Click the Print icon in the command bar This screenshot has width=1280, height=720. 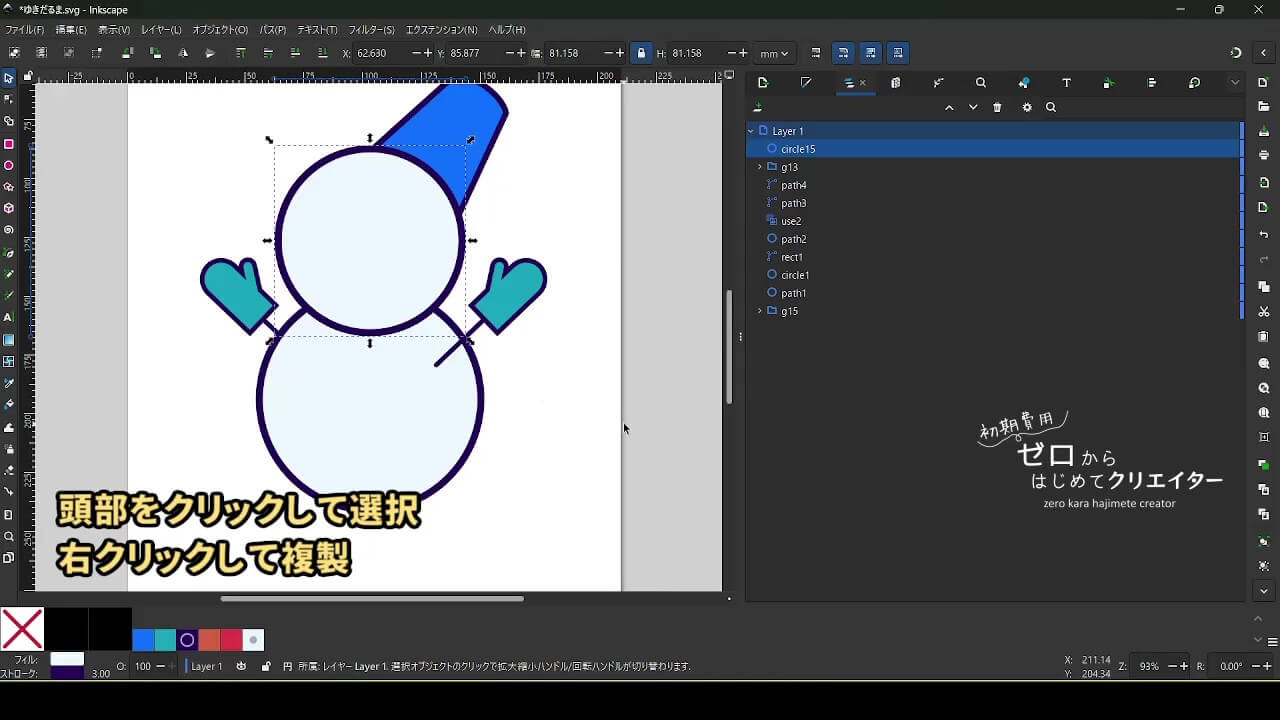[x=1264, y=155]
